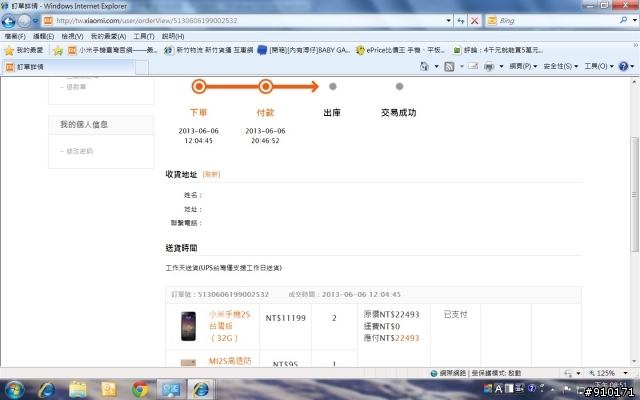This screenshot has height=400, width=640.
Task: Click the scrollbar up arrow
Action: (x=634, y=82)
